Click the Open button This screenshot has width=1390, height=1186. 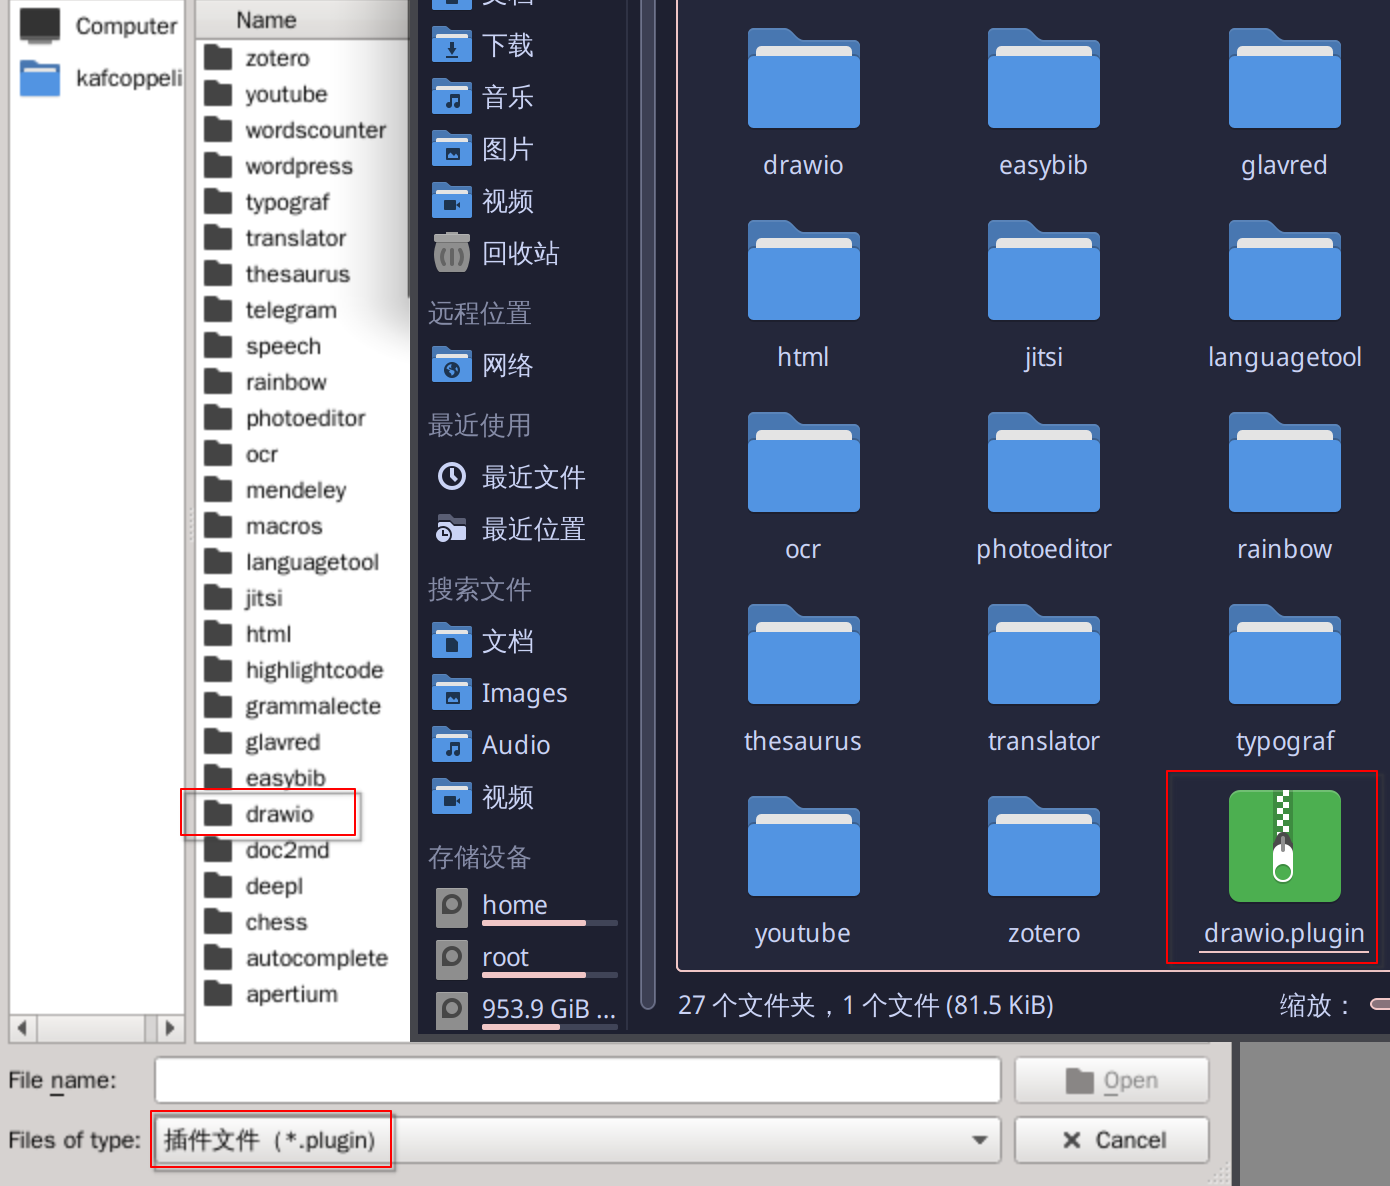coord(1111,1080)
